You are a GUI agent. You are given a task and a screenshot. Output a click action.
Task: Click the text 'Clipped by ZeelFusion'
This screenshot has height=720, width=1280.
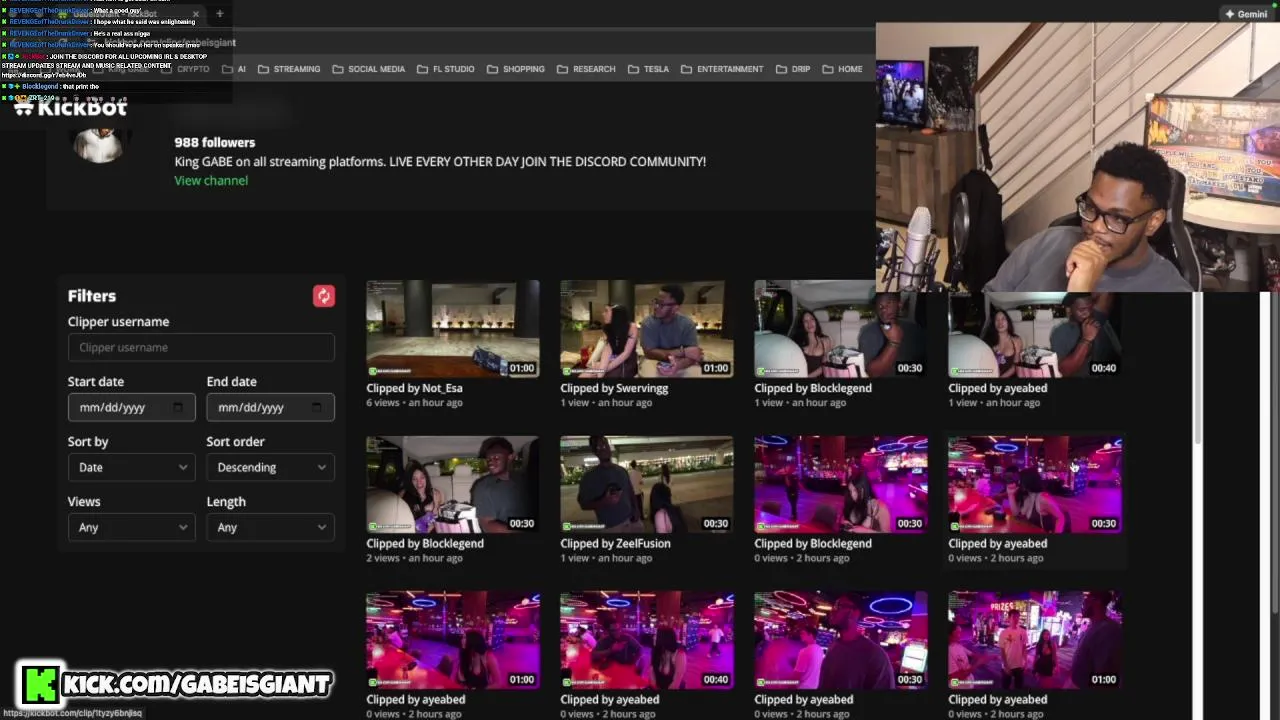pos(615,543)
